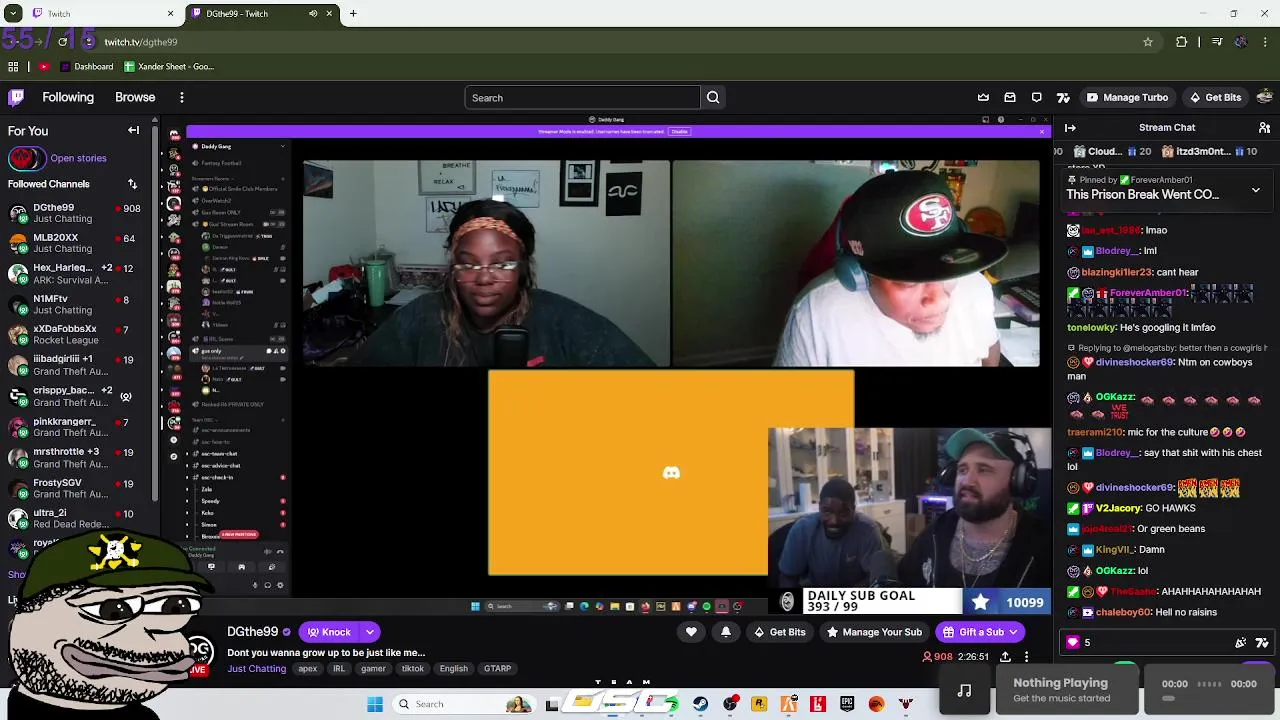Click the 7TV icon in top navigation
Image resolution: width=1280 pixels, height=720 pixels.
click(1063, 98)
